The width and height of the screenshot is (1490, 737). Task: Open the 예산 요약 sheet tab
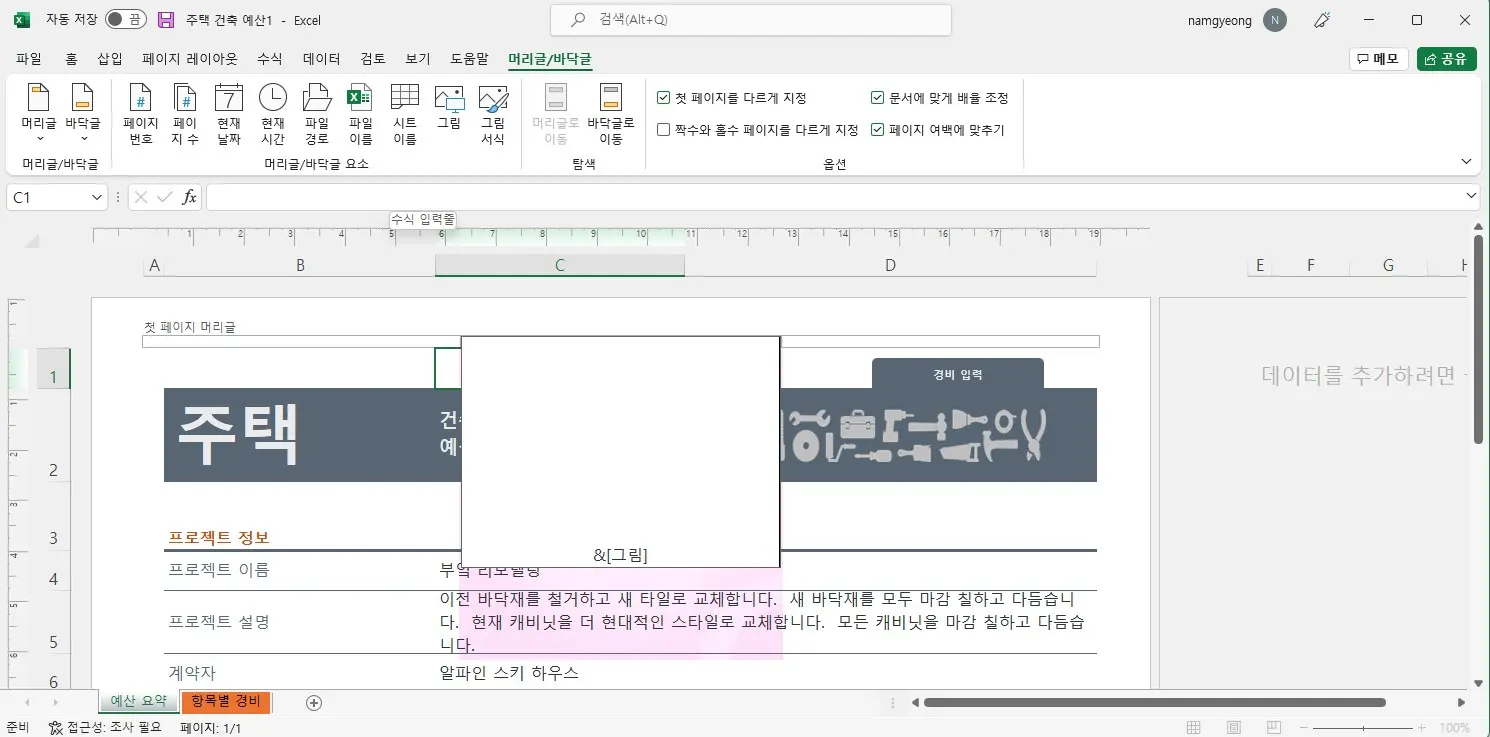(x=137, y=702)
